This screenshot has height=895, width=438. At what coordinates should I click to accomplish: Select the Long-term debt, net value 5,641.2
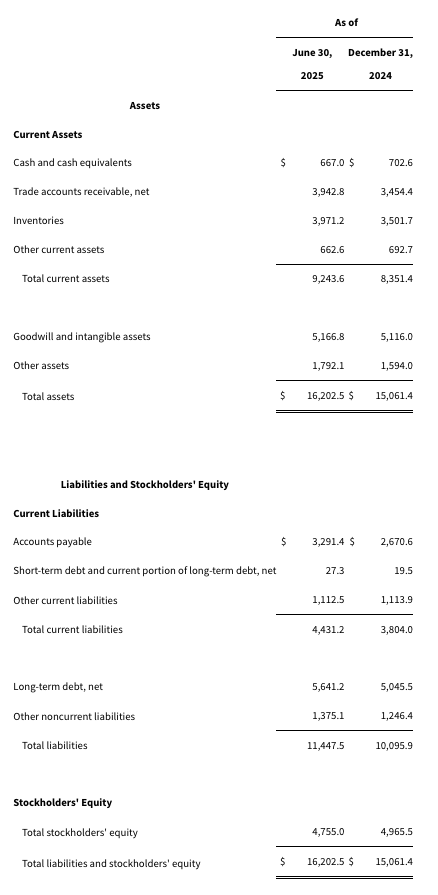(328, 687)
